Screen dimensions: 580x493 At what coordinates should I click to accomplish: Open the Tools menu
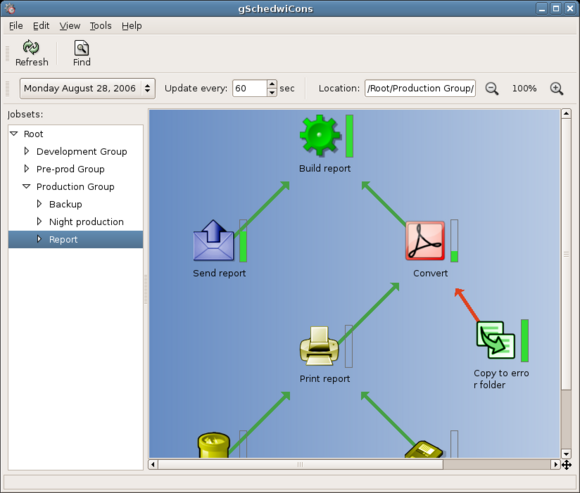pos(100,26)
